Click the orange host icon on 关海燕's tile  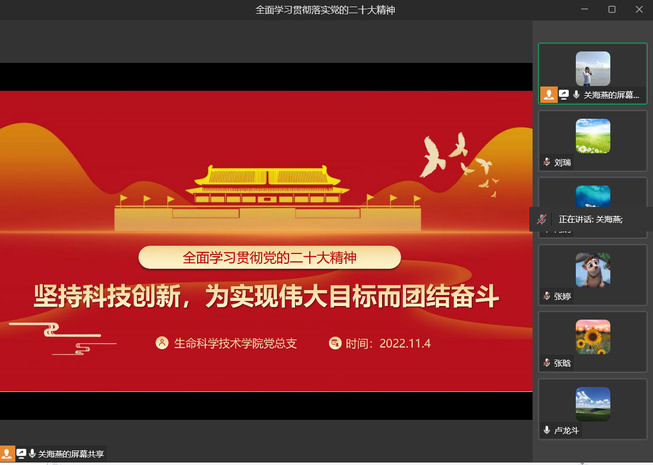[549, 95]
